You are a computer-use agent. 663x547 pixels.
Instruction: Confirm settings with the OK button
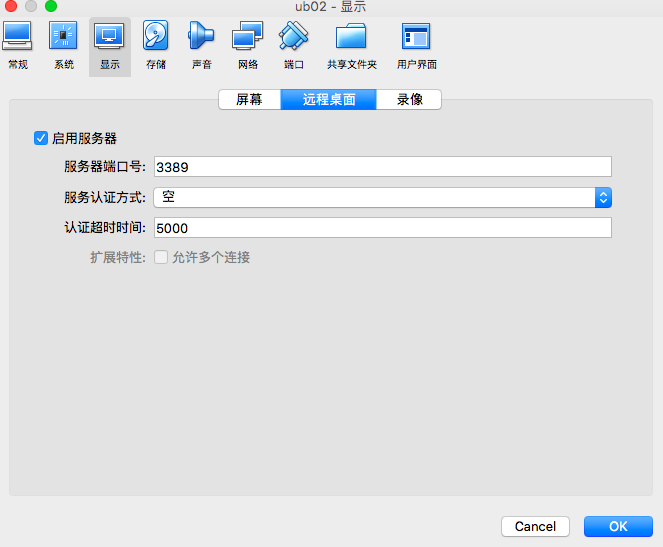pyautogui.click(x=618, y=526)
